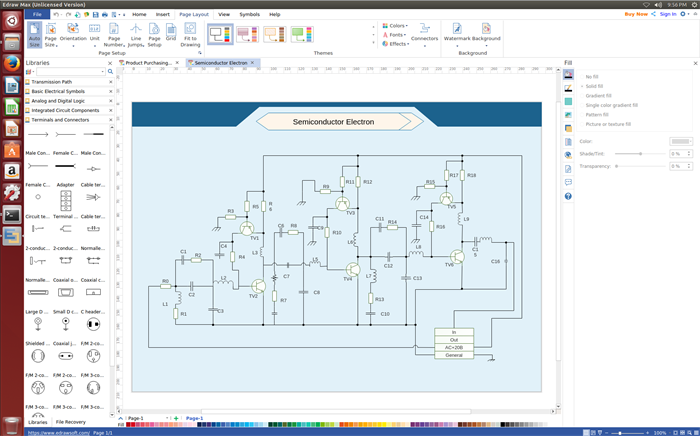Screen dimensions: 700x436
Task: Open the fill Color picker dropdown
Action: [x=681, y=141]
